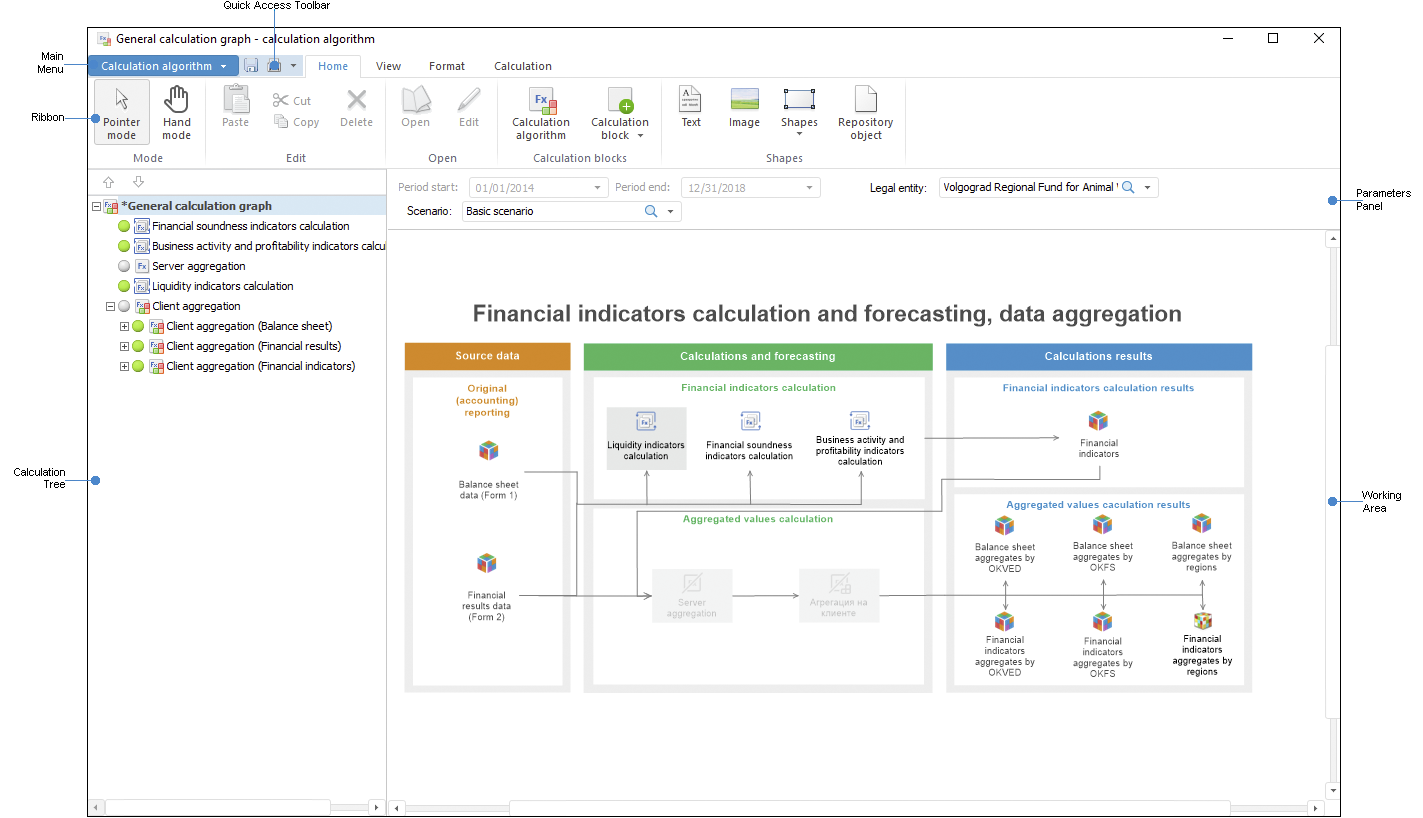Move item up with the up arrow
The height and width of the screenshot is (818, 1423).
point(109,182)
